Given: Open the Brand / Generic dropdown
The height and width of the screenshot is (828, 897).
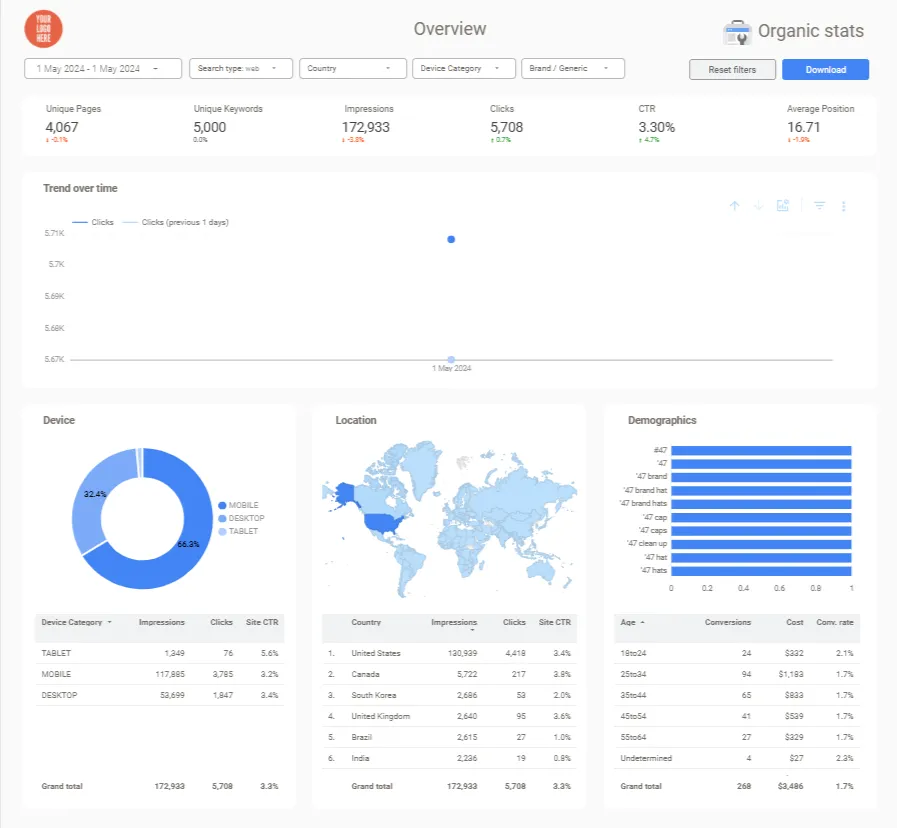Looking at the screenshot, I should tap(573, 69).
